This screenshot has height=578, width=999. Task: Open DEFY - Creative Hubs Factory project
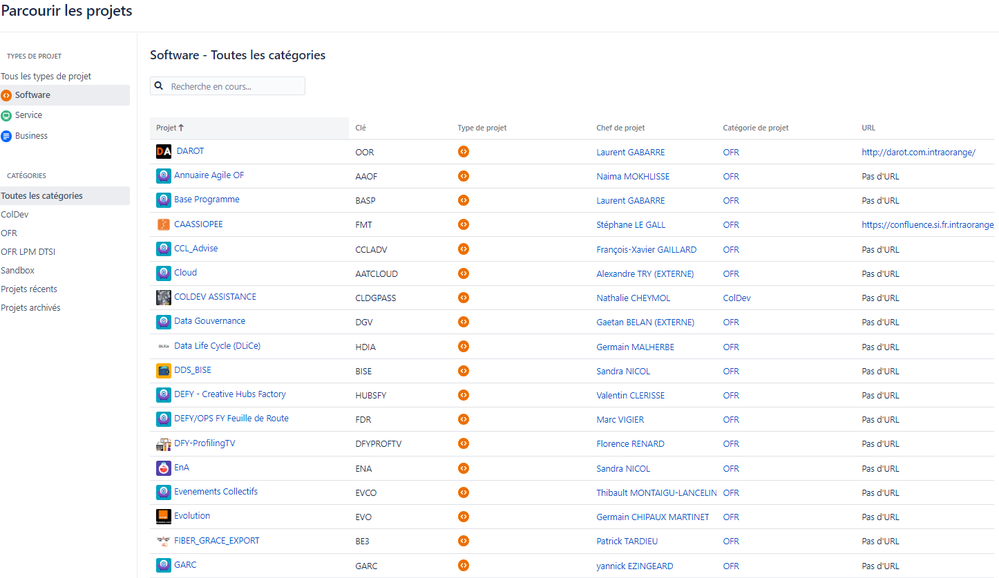click(230, 394)
